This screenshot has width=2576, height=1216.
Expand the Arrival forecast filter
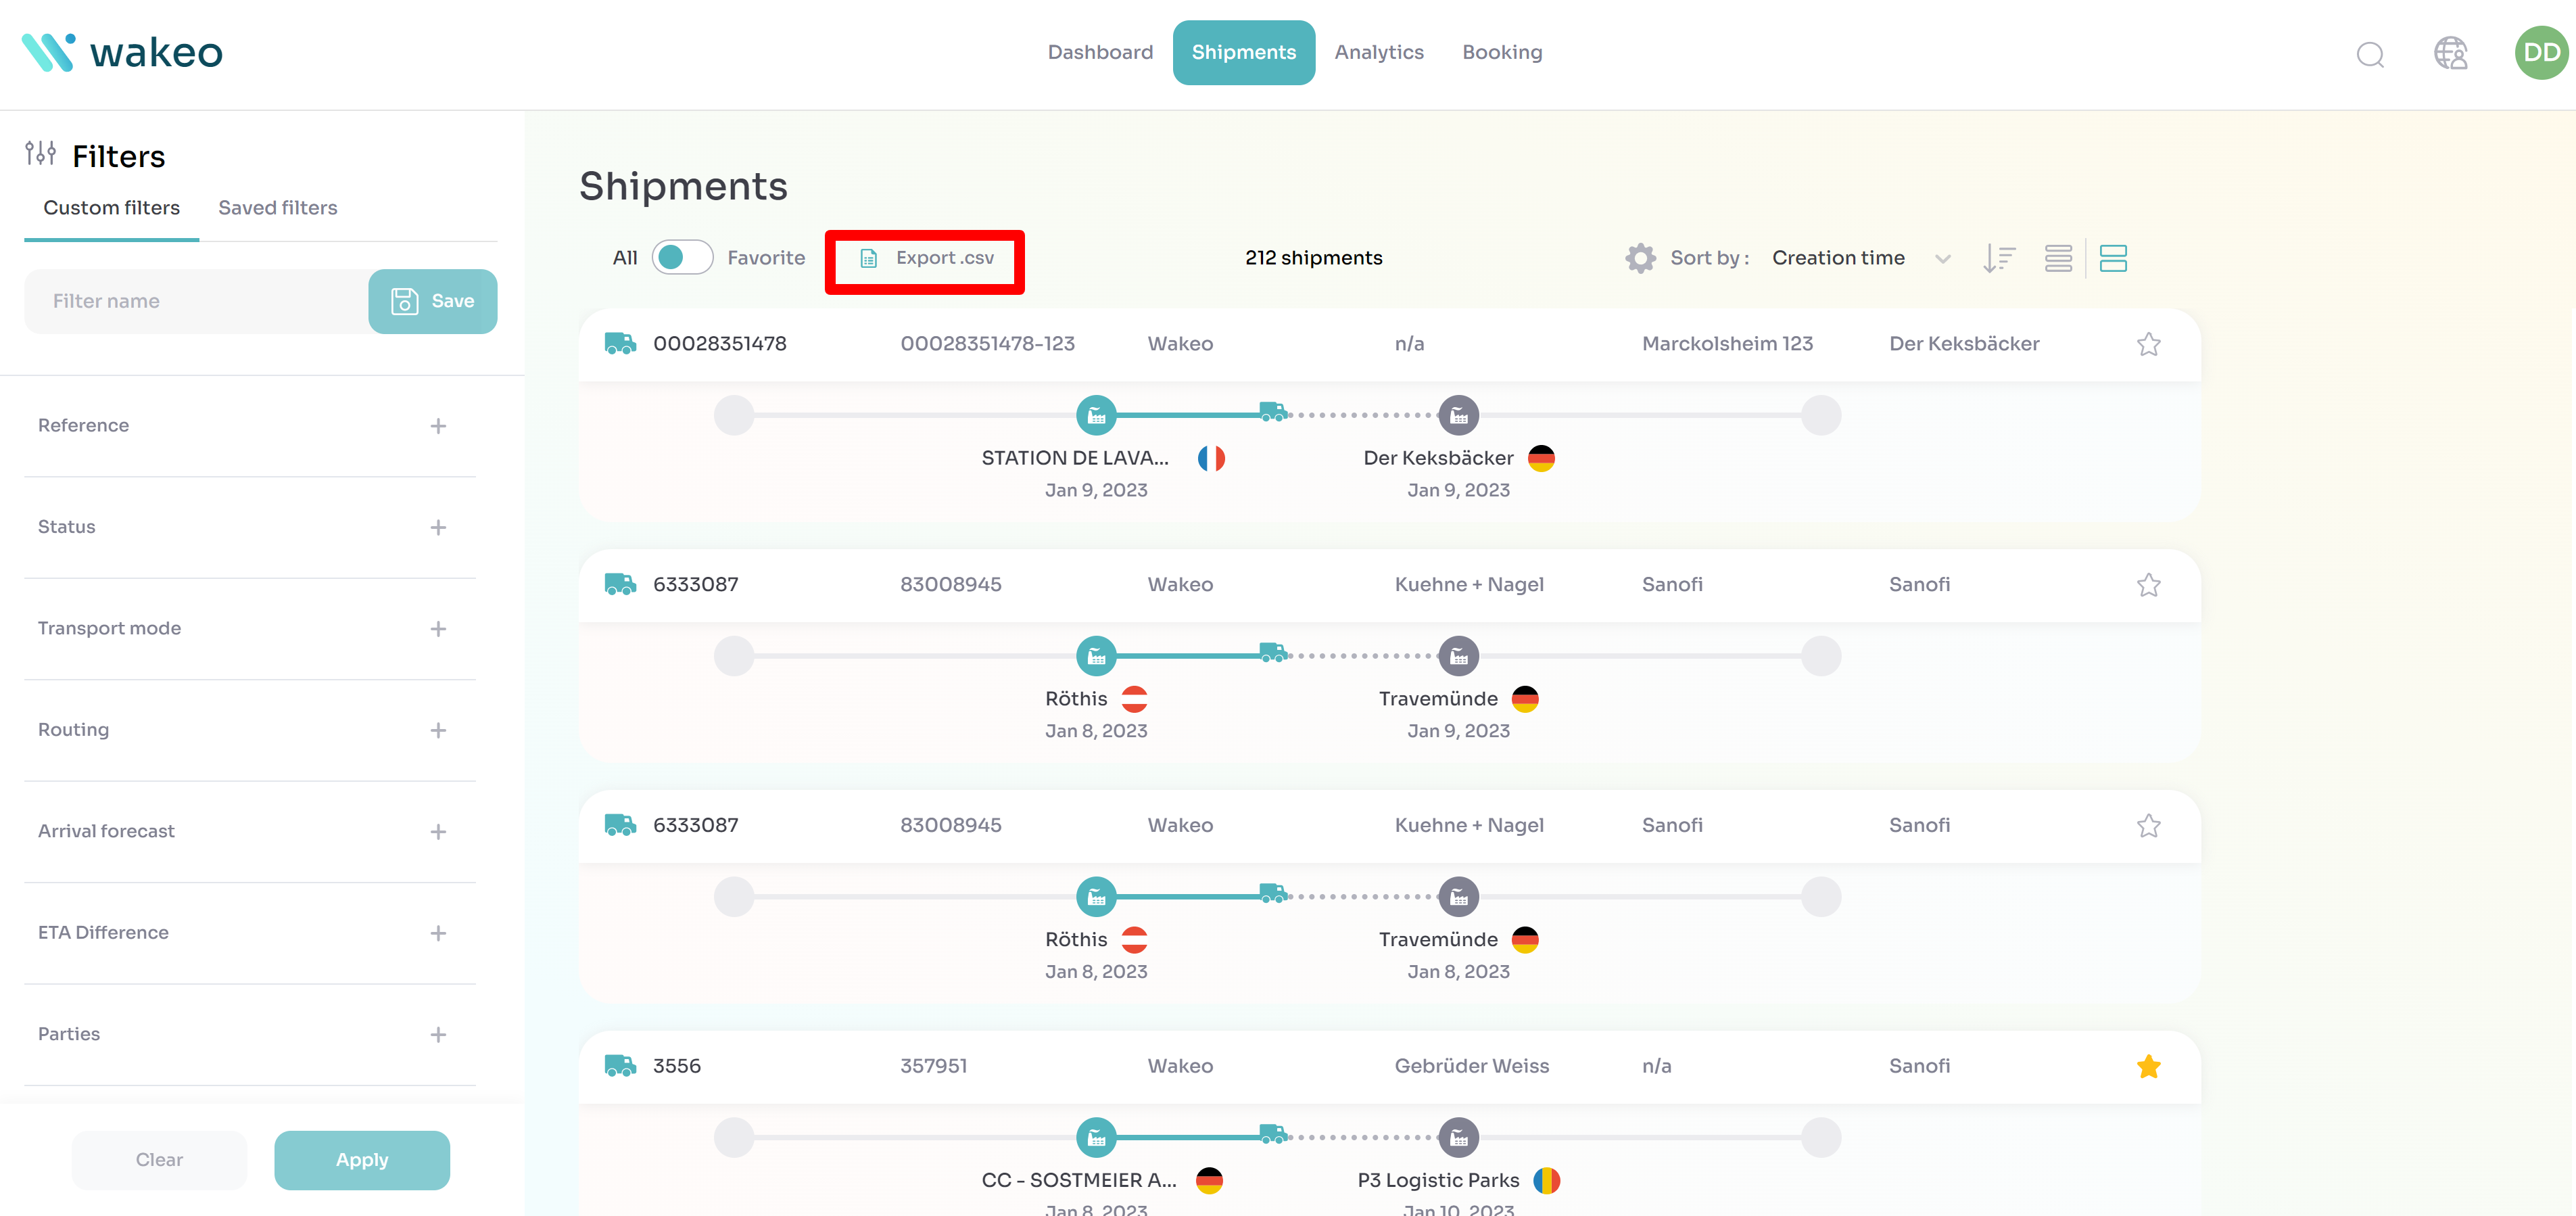pos(438,832)
